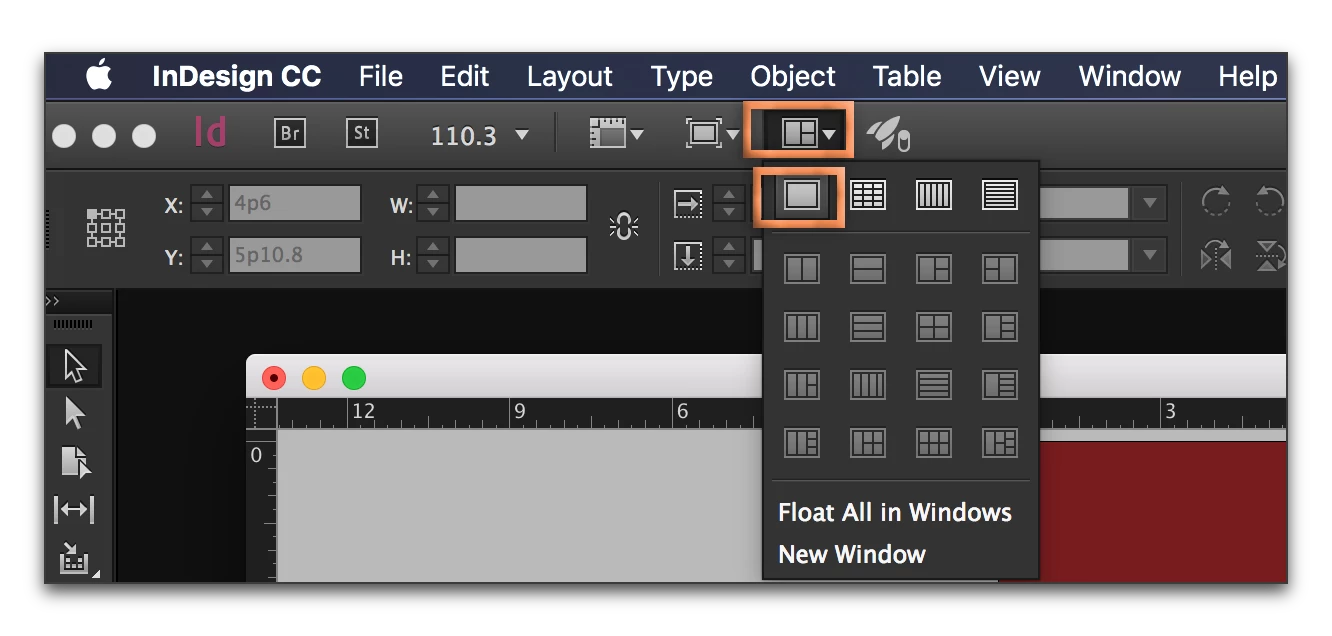Select the Direct Selection tool

(x=75, y=413)
